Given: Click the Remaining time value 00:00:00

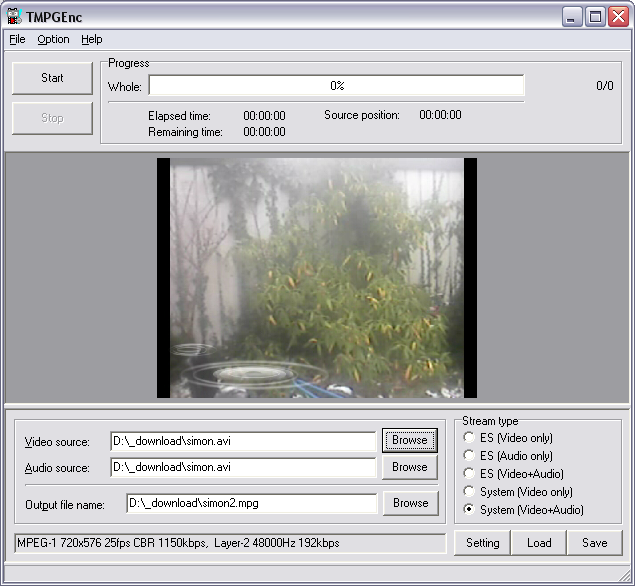Looking at the screenshot, I should (264, 132).
